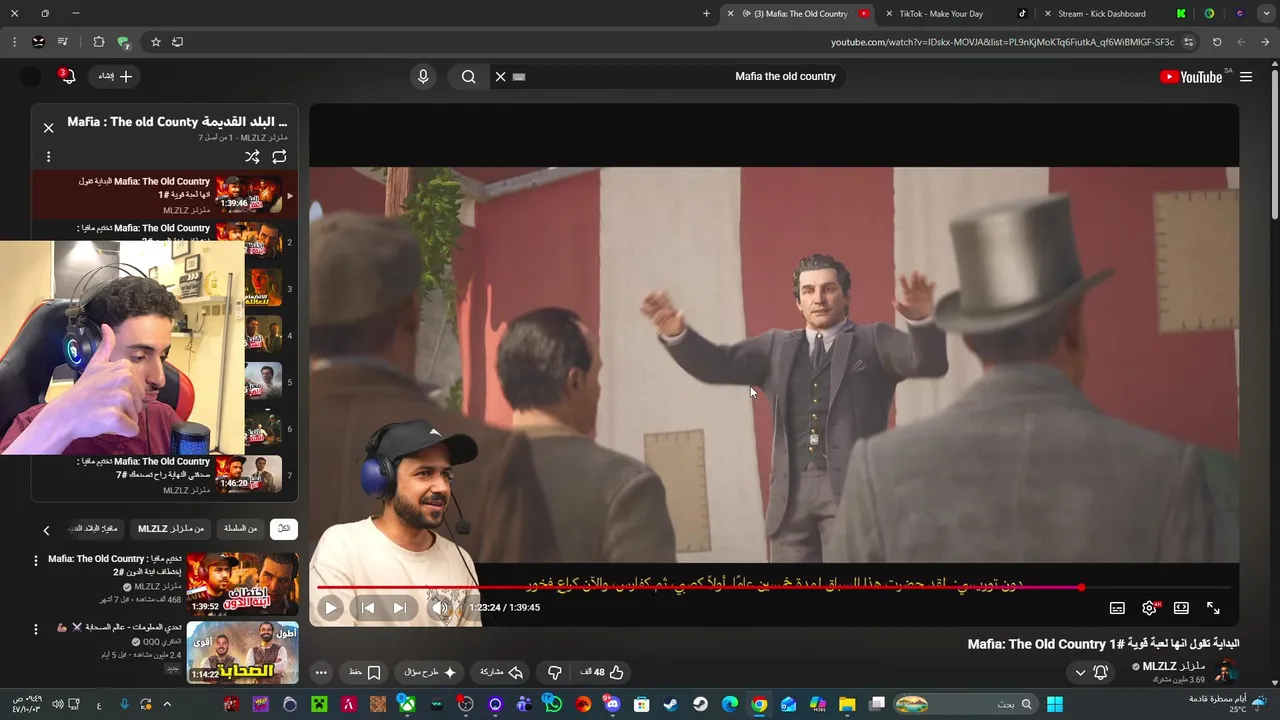The height and width of the screenshot is (720, 1280).
Task: Open playlist options three-dot menu
Action: pyautogui.click(x=48, y=157)
